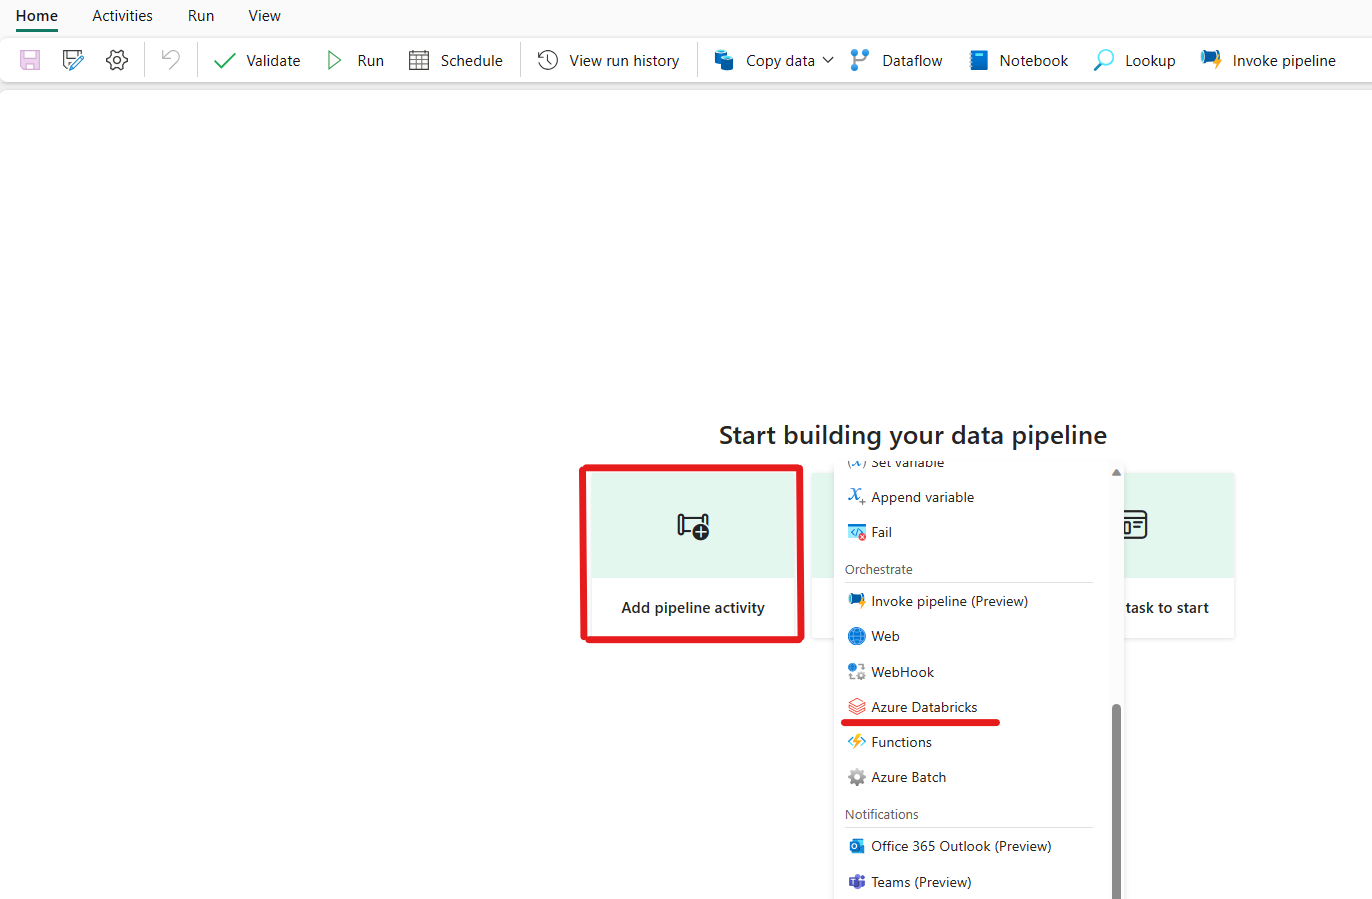Click the Validate checkmark icon
The image size is (1372, 899).
pyautogui.click(x=225, y=61)
